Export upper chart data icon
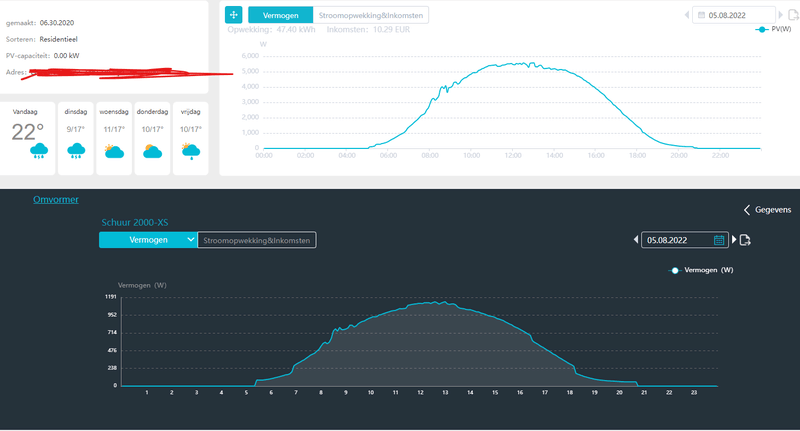 click(x=793, y=15)
